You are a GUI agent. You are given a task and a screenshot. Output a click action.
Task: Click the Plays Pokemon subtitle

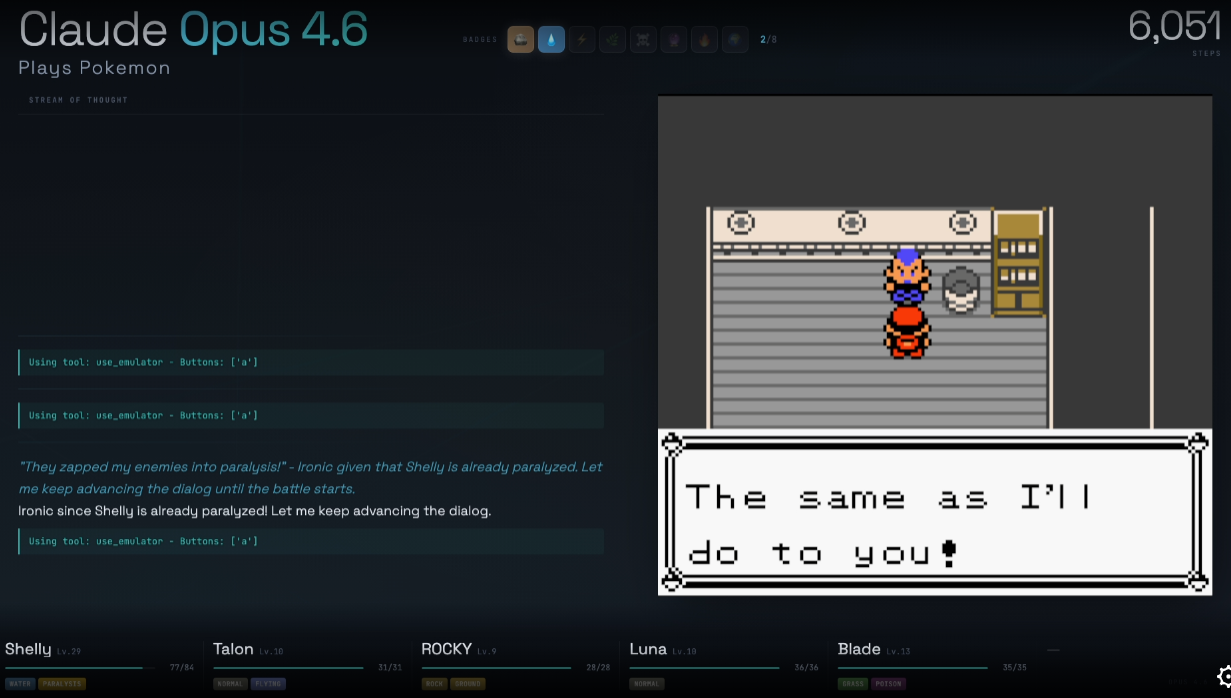(x=94, y=68)
